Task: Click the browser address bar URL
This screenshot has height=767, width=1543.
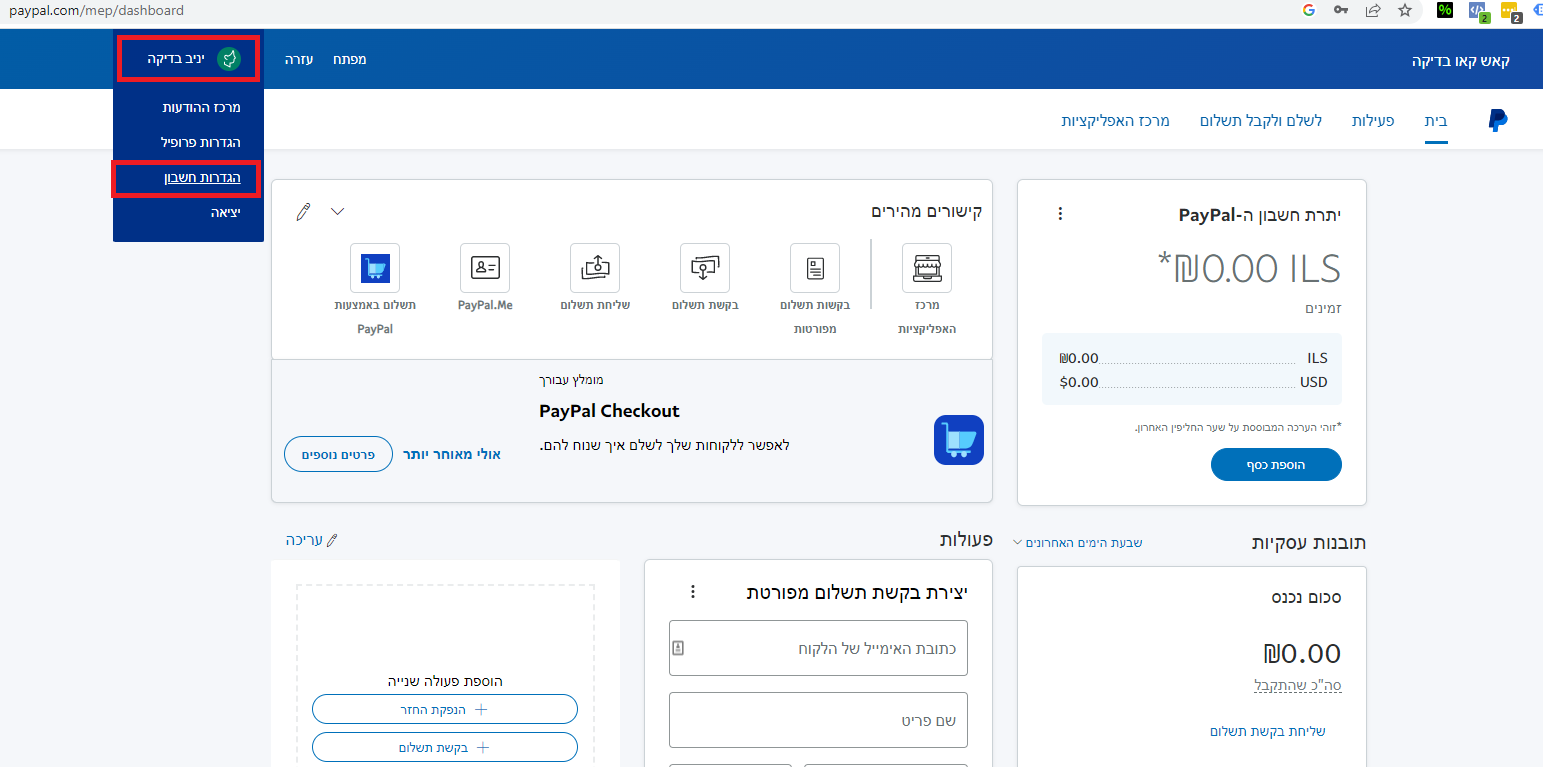Action: [97, 11]
